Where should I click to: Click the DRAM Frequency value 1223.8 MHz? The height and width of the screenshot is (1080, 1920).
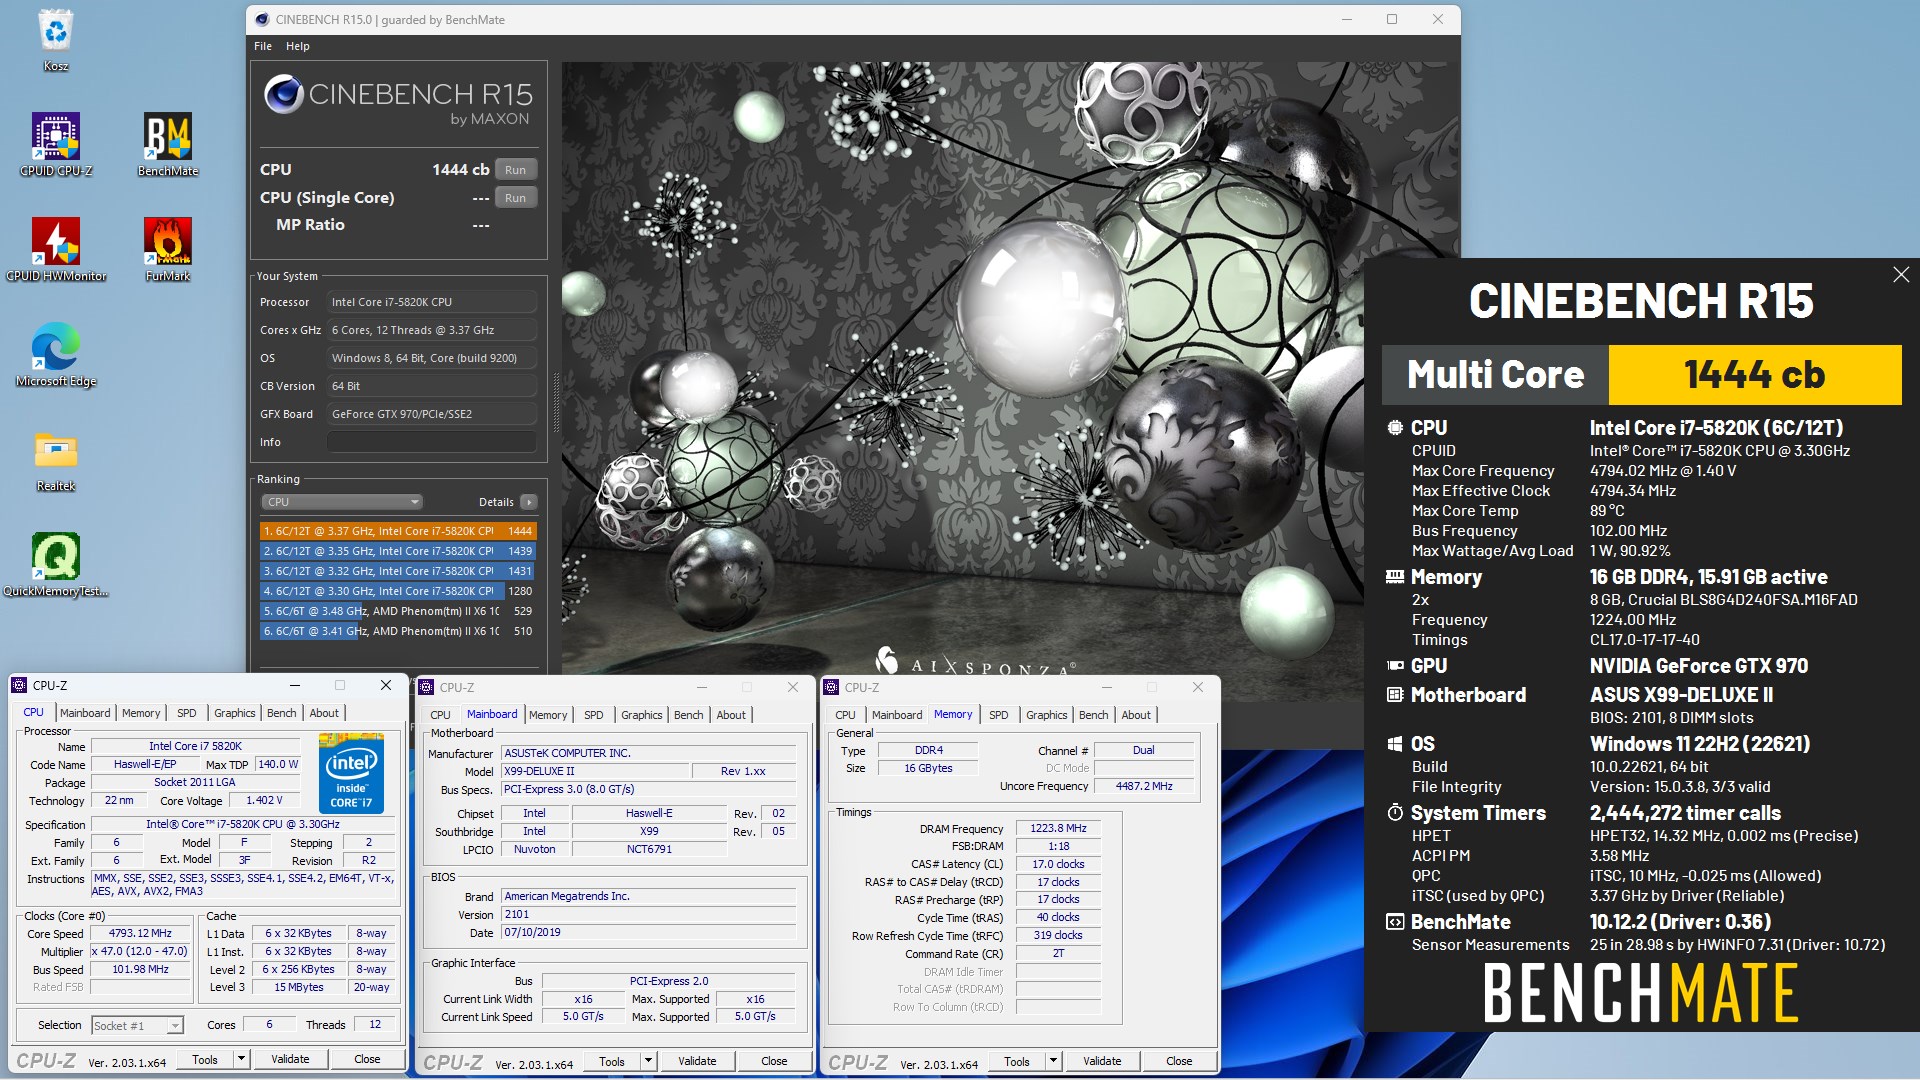click(x=1058, y=828)
